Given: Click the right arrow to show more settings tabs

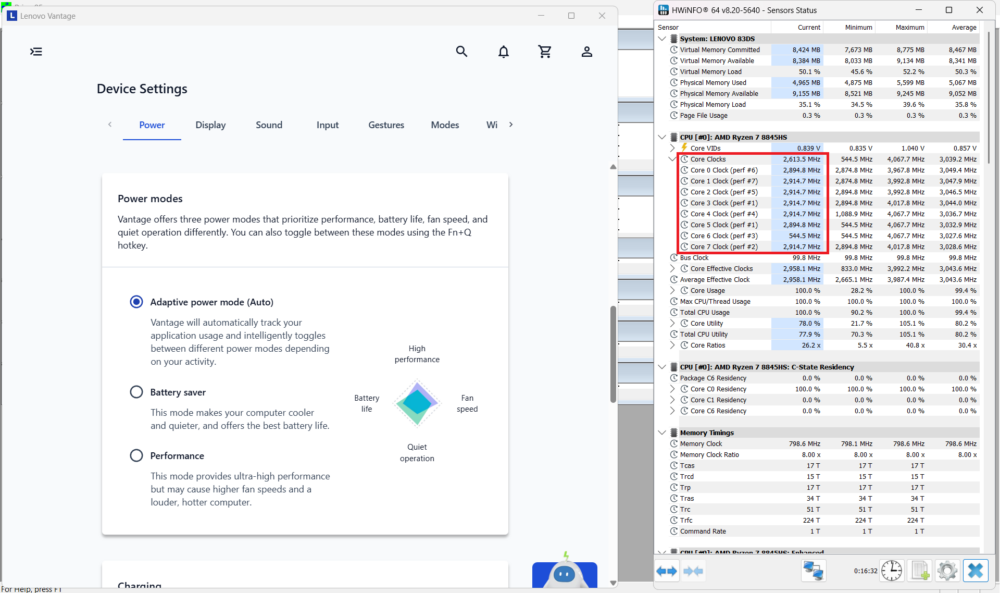Looking at the screenshot, I should pos(511,125).
